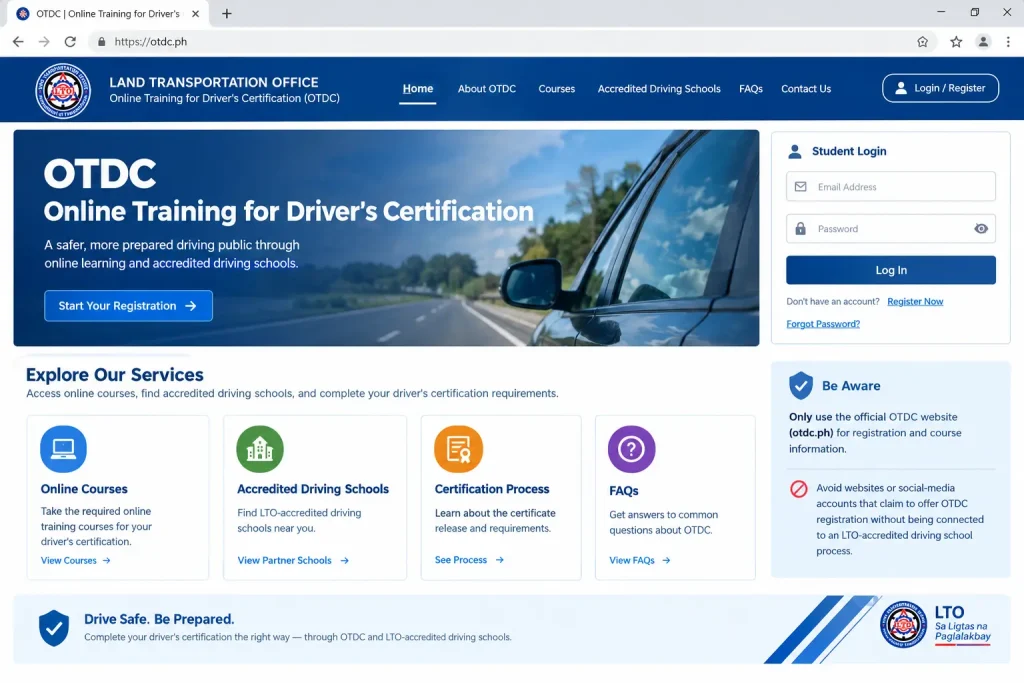This screenshot has height=683, width=1024.
Task: Focus the Password input field
Action: (891, 229)
